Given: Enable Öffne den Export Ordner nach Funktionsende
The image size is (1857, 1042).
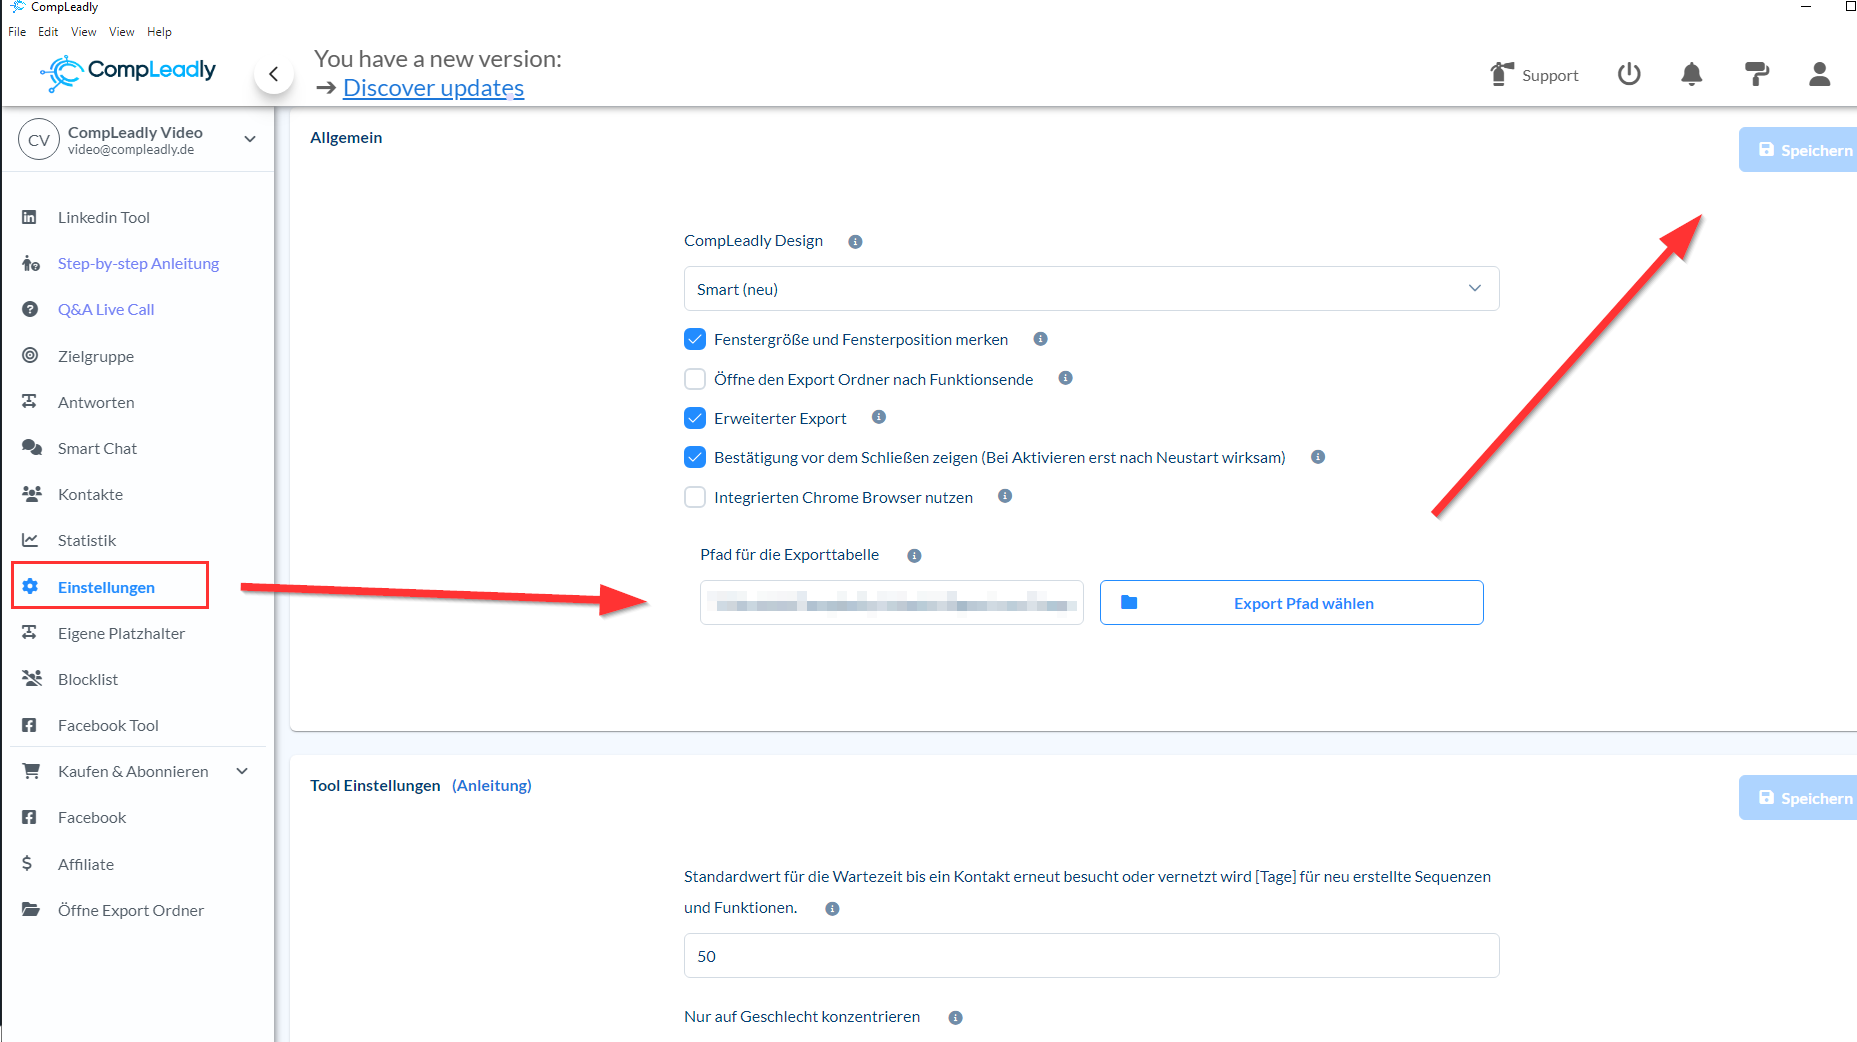Looking at the screenshot, I should 695,379.
